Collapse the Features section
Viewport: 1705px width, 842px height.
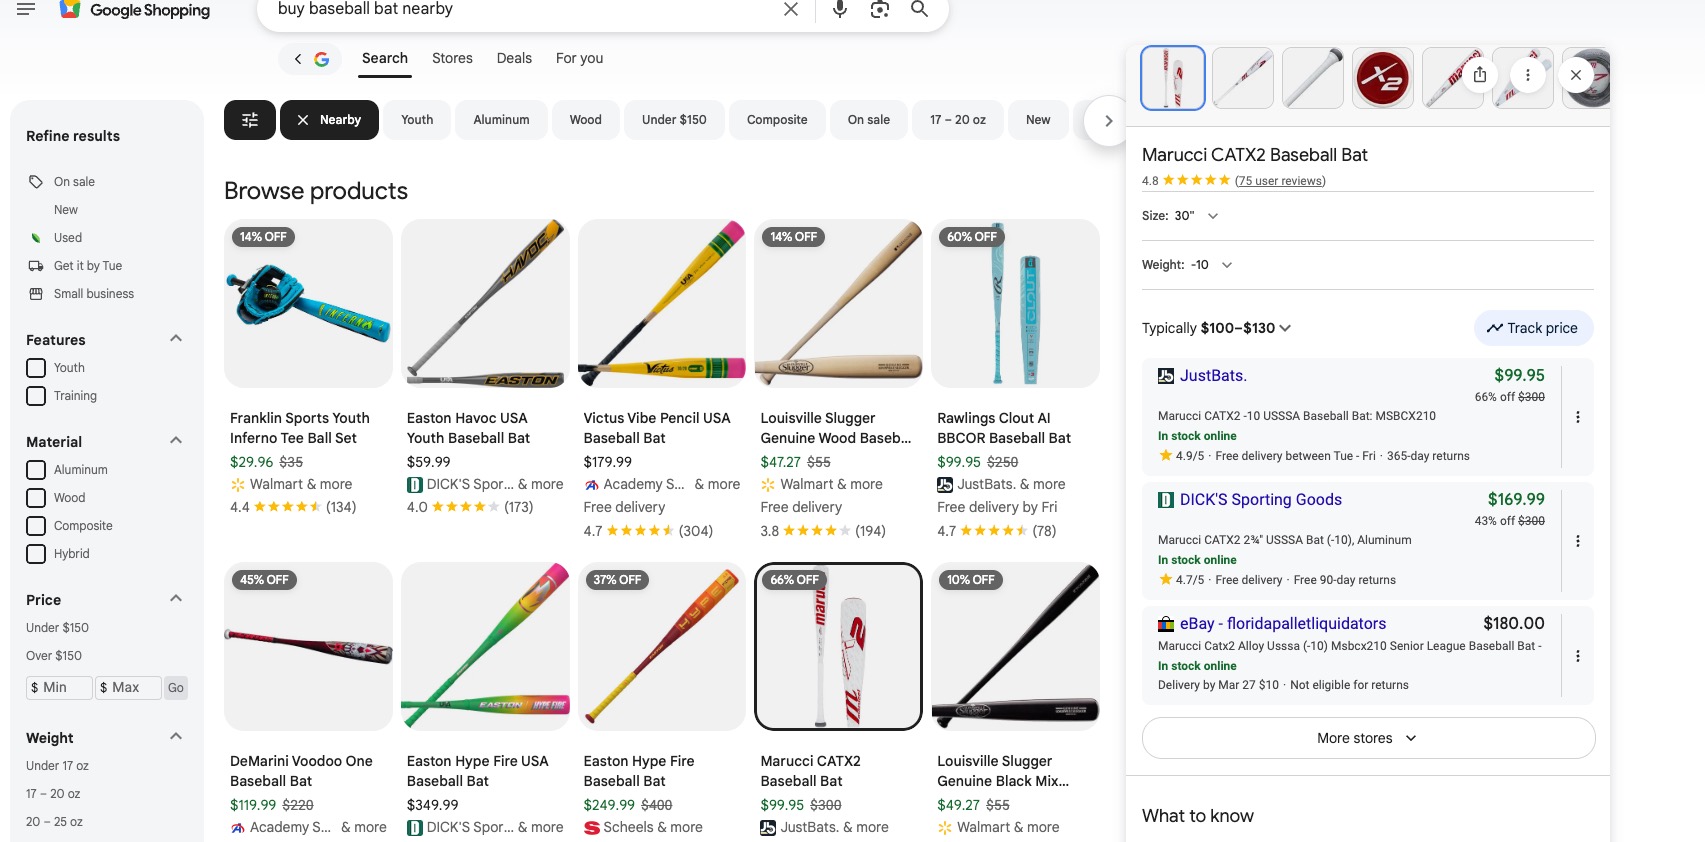coord(176,339)
